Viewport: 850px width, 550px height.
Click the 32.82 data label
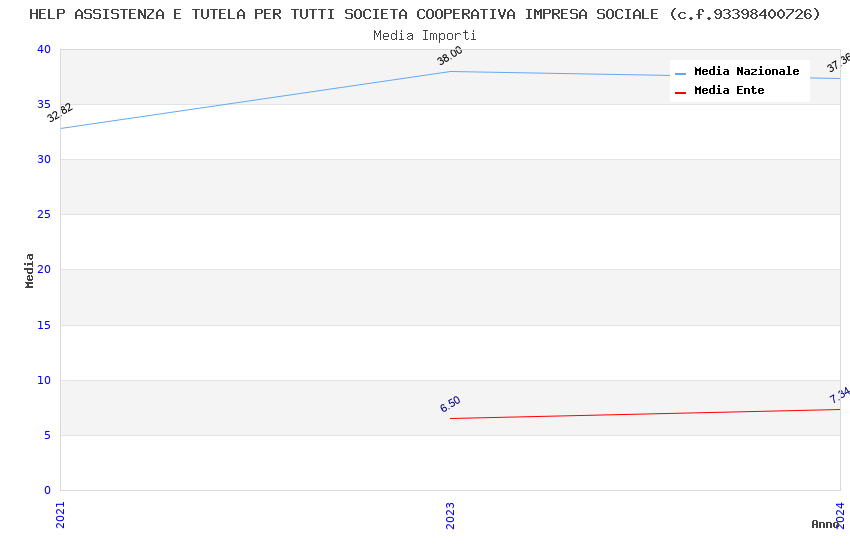coord(60,113)
